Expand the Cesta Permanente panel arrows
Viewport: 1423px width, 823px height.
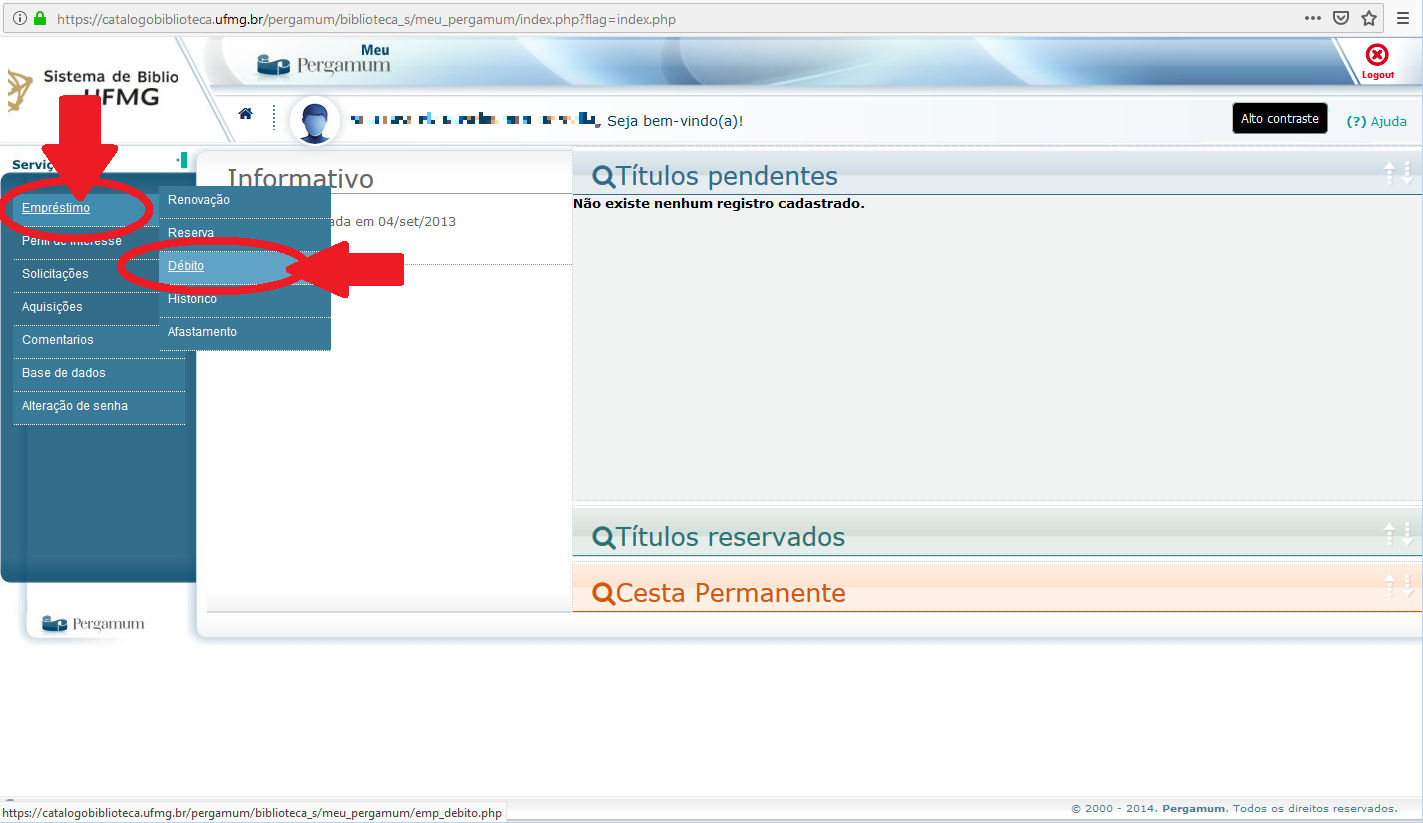pyautogui.click(x=1397, y=586)
